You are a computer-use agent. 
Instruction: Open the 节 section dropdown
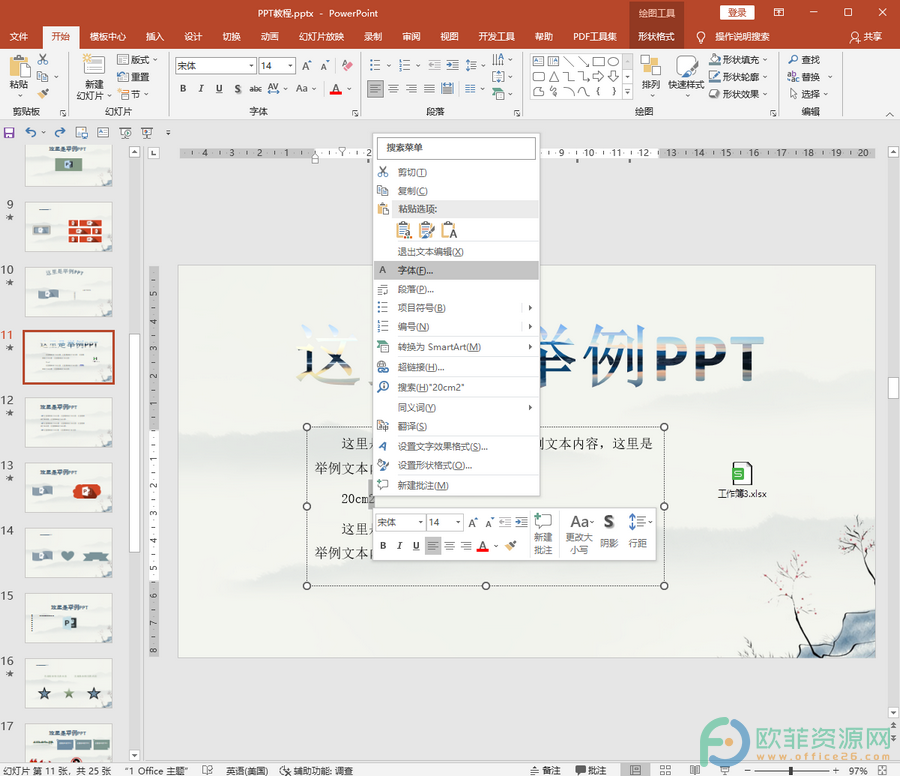(x=133, y=94)
